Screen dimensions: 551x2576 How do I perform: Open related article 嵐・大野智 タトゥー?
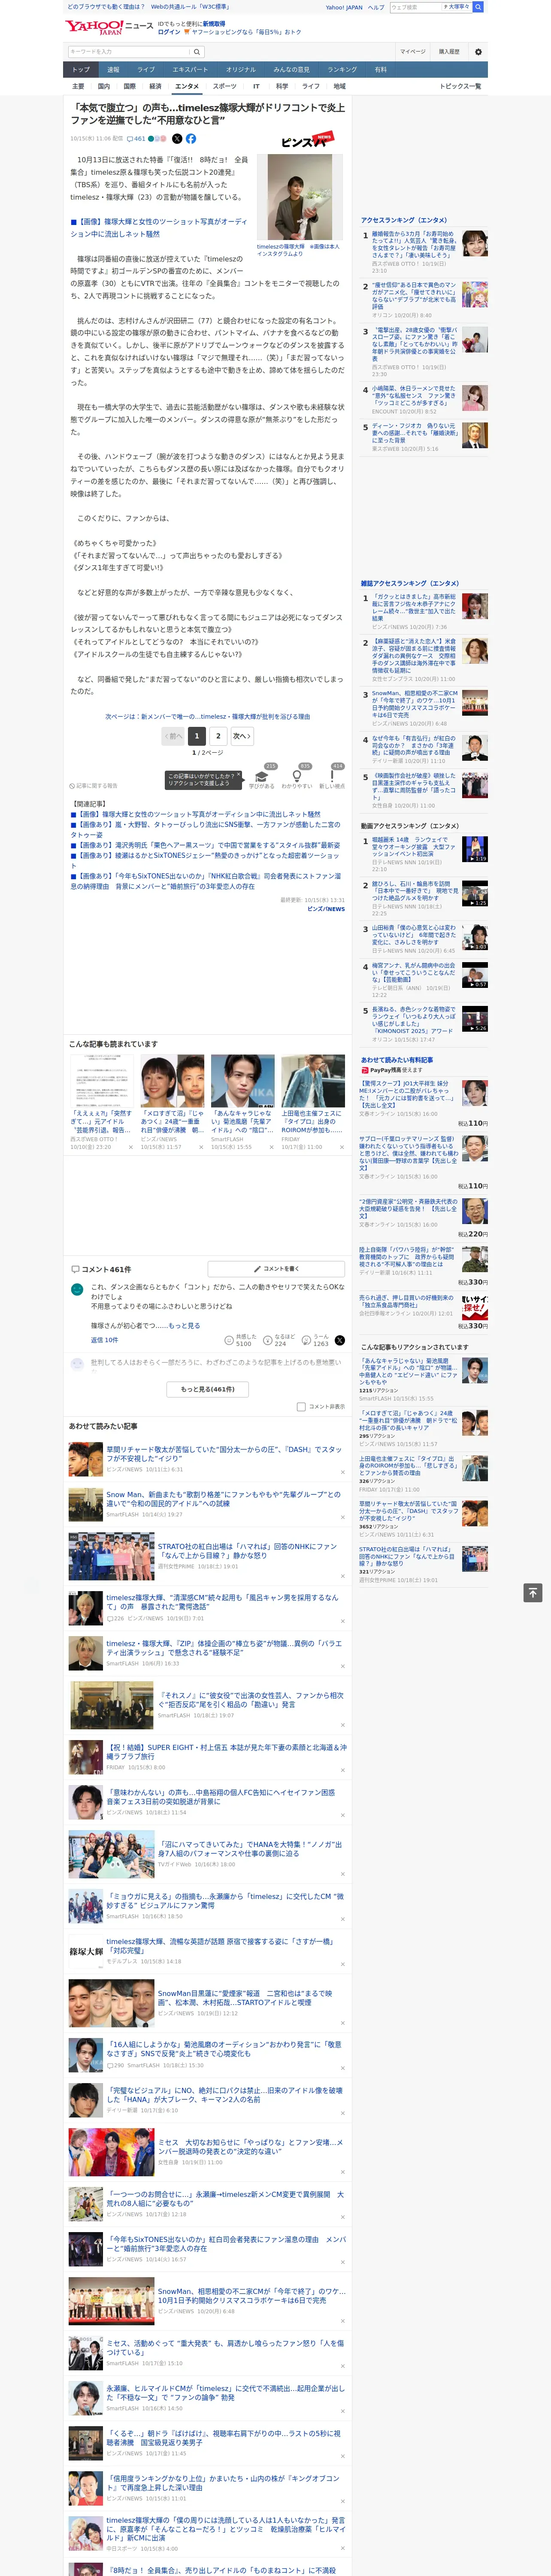click(x=205, y=829)
